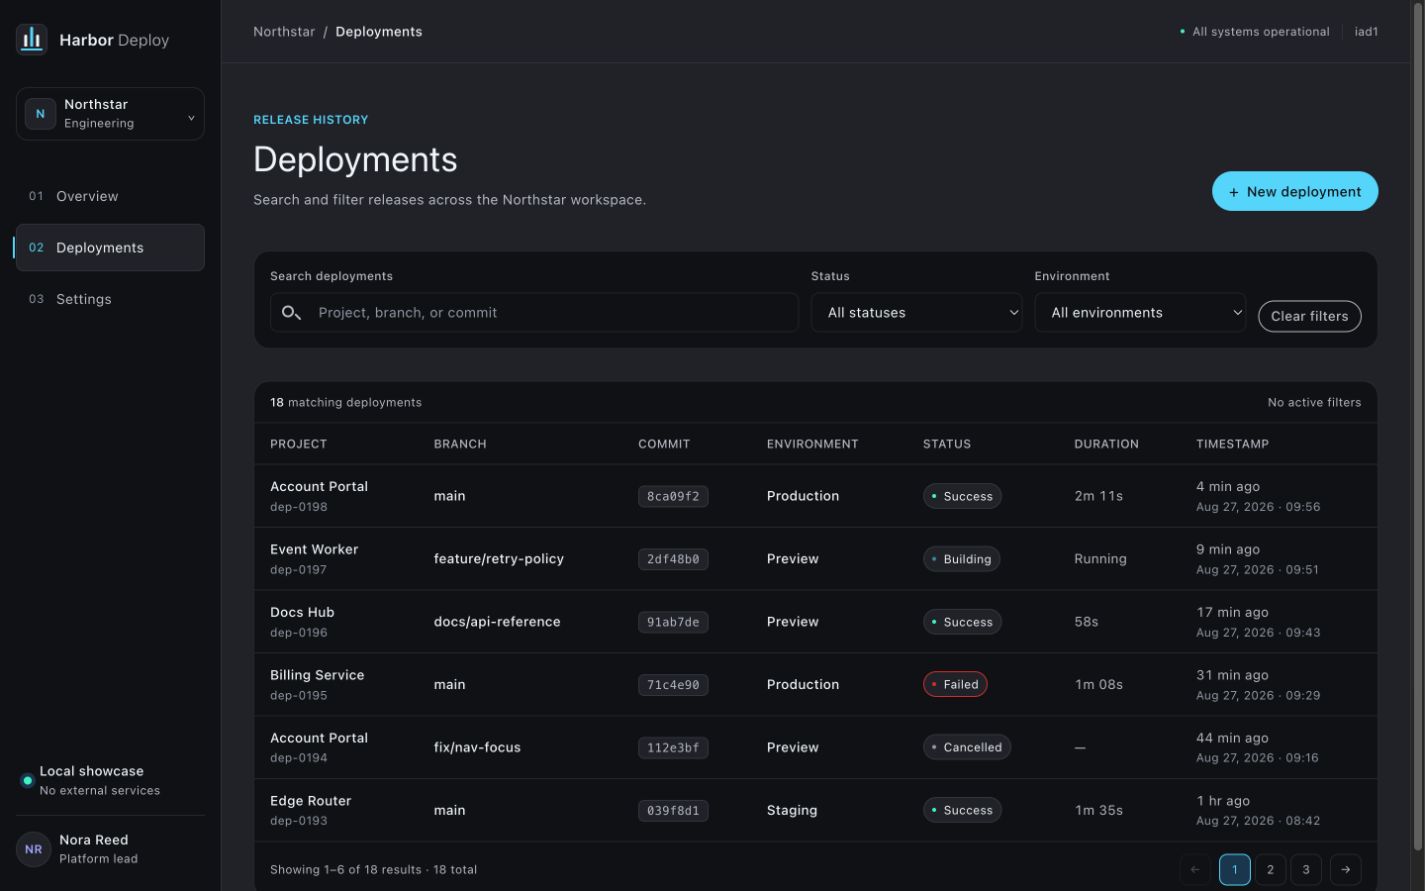Click the No active filters label
Image resolution: width=1425 pixels, height=891 pixels.
tap(1314, 402)
